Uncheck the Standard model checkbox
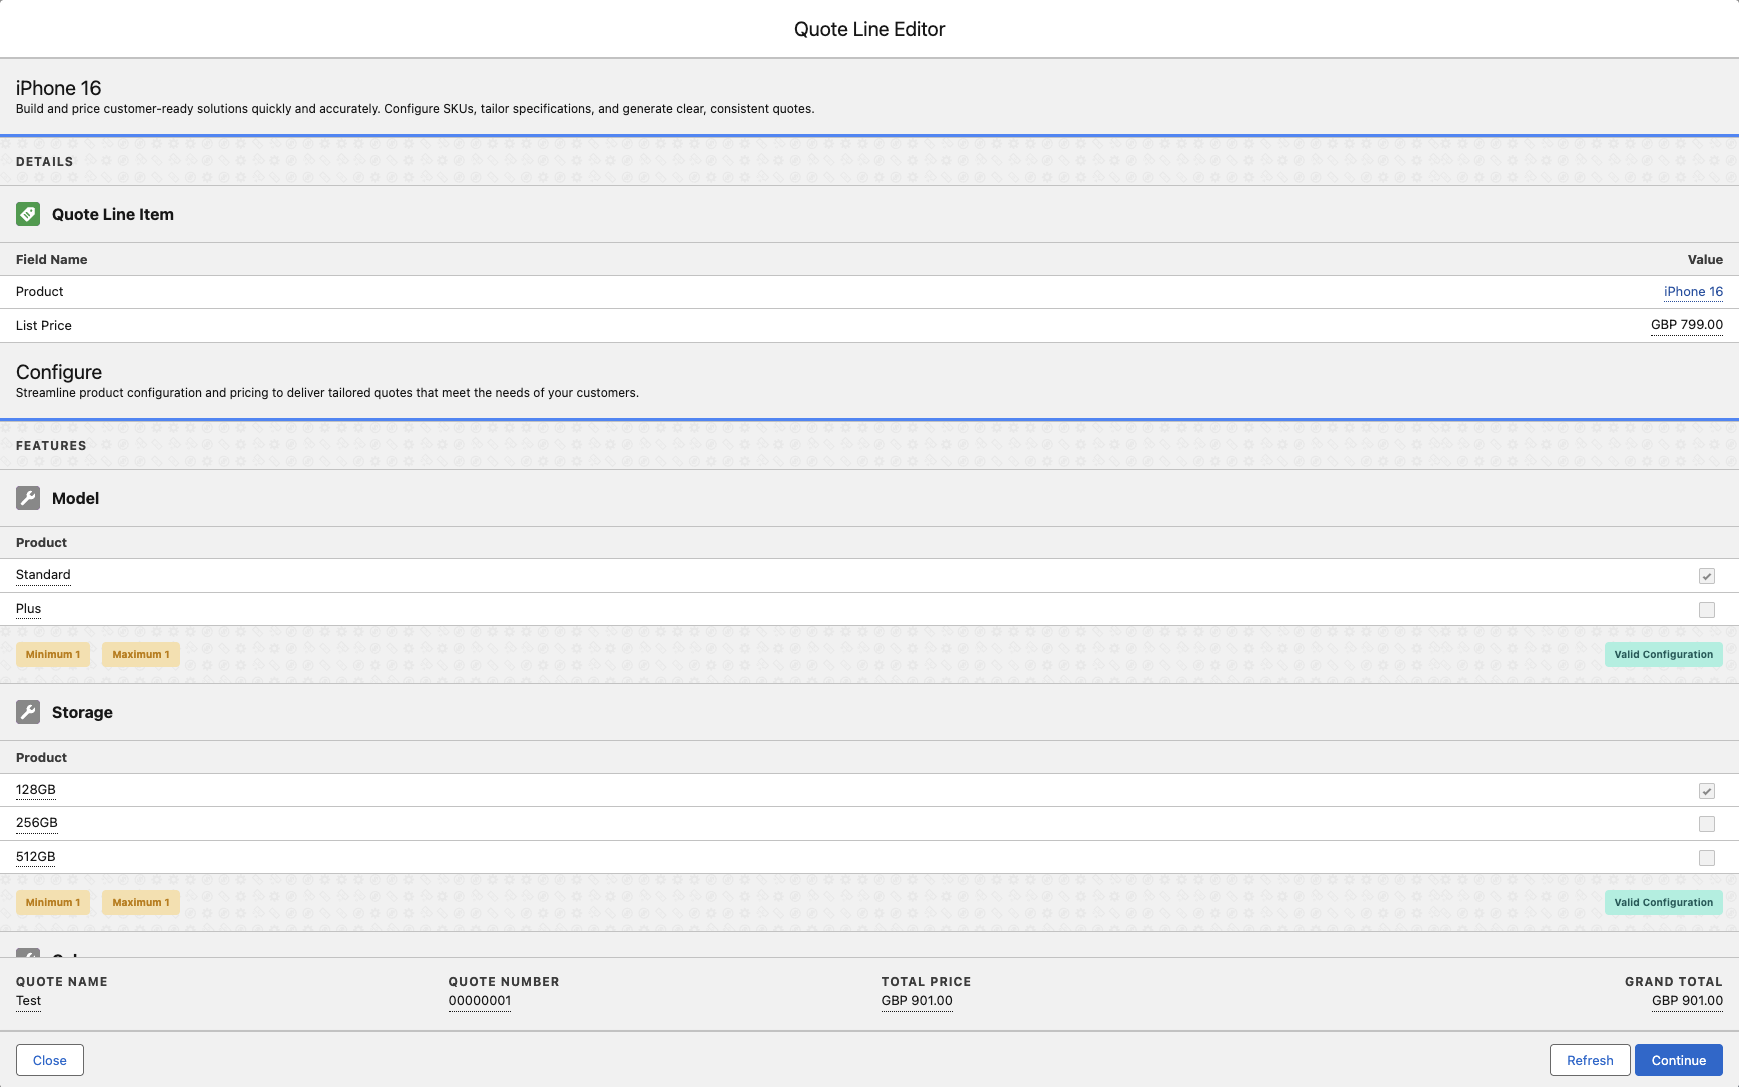This screenshot has height=1087, width=1739. tap(1706, 576)
